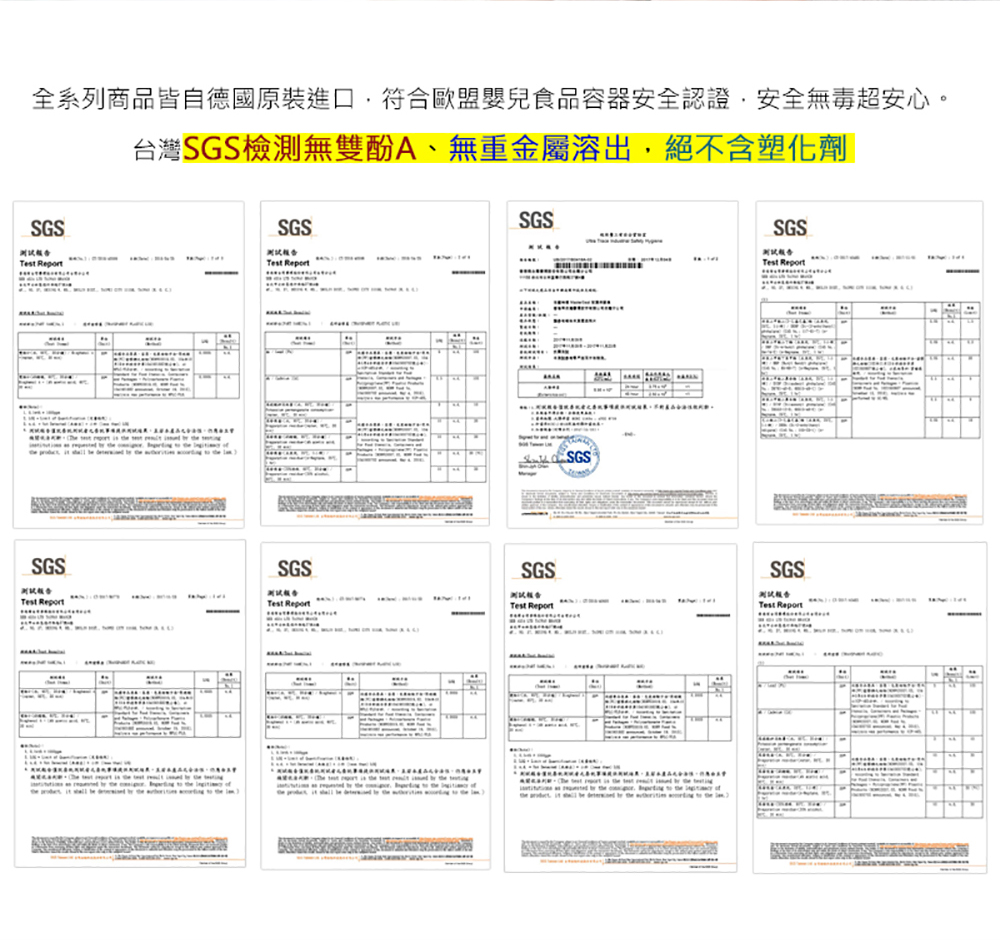Click the blue text "無重金屬溶出"
1000x940 pixels.
pos(540,149)
